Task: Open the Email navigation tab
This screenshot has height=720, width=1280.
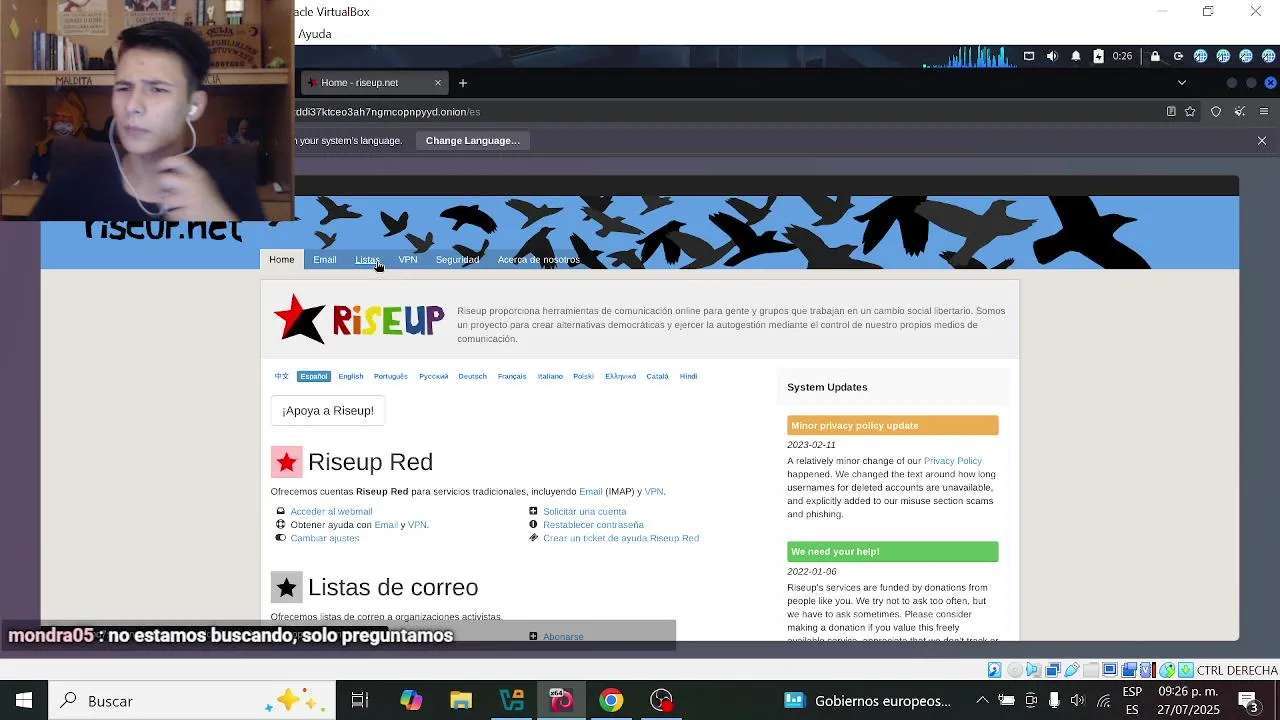Action: coord(325,260)
